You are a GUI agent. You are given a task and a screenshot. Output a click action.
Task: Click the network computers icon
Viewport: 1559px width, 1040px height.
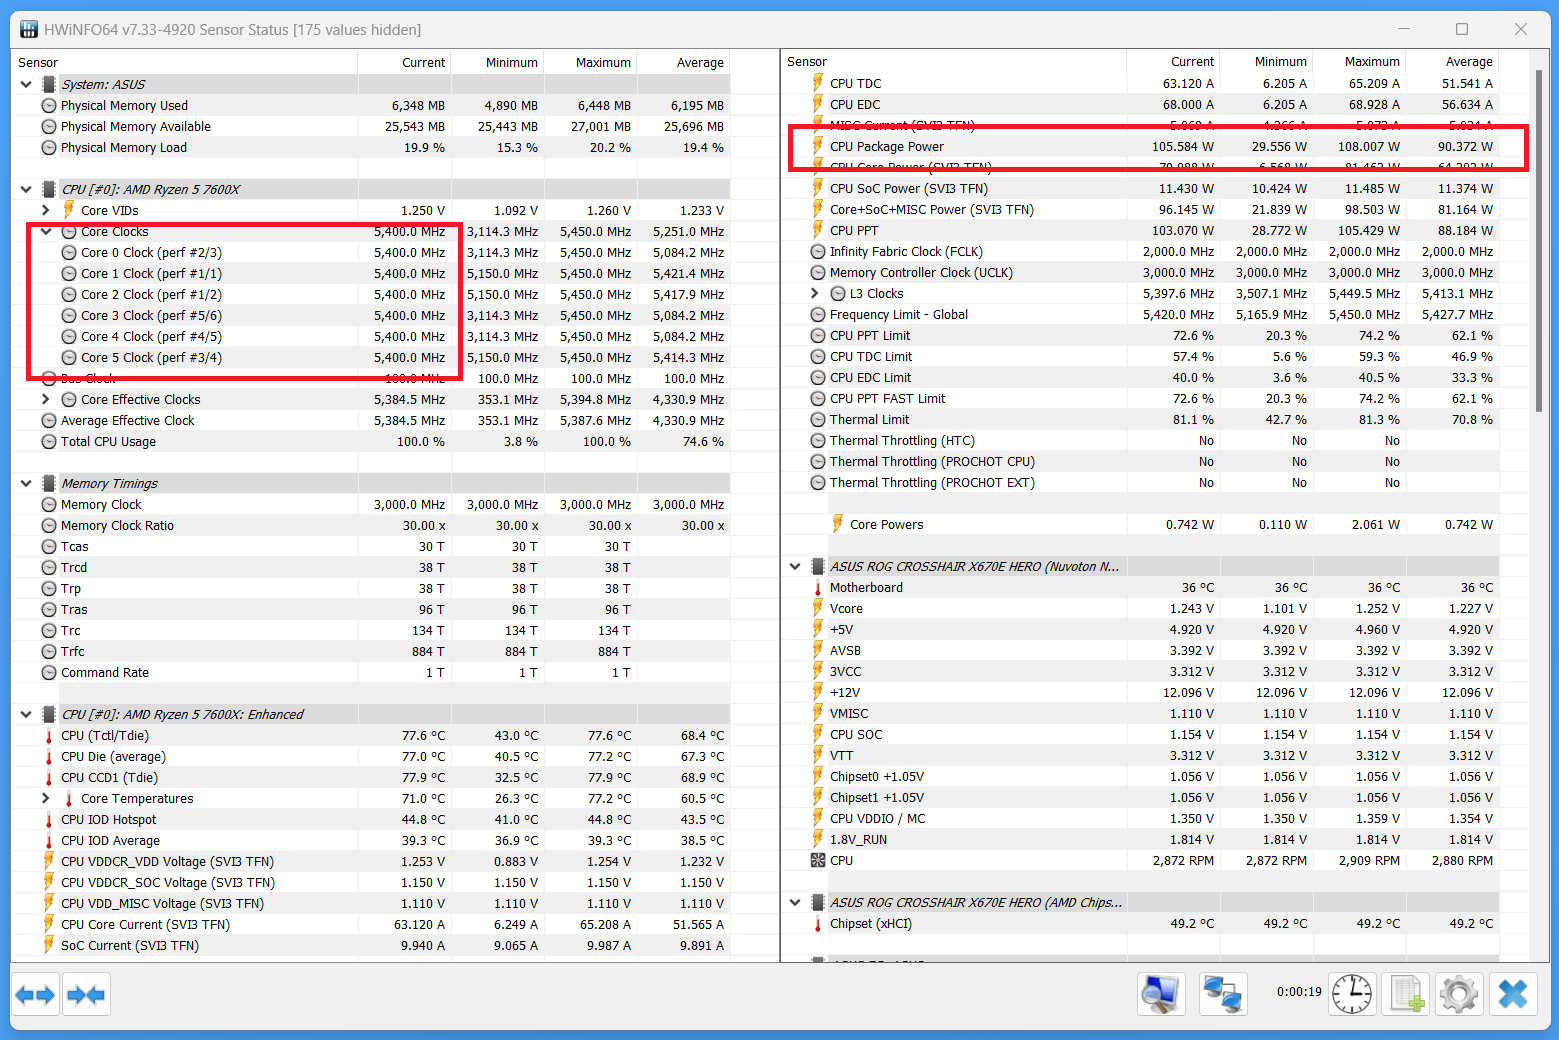1222,994
